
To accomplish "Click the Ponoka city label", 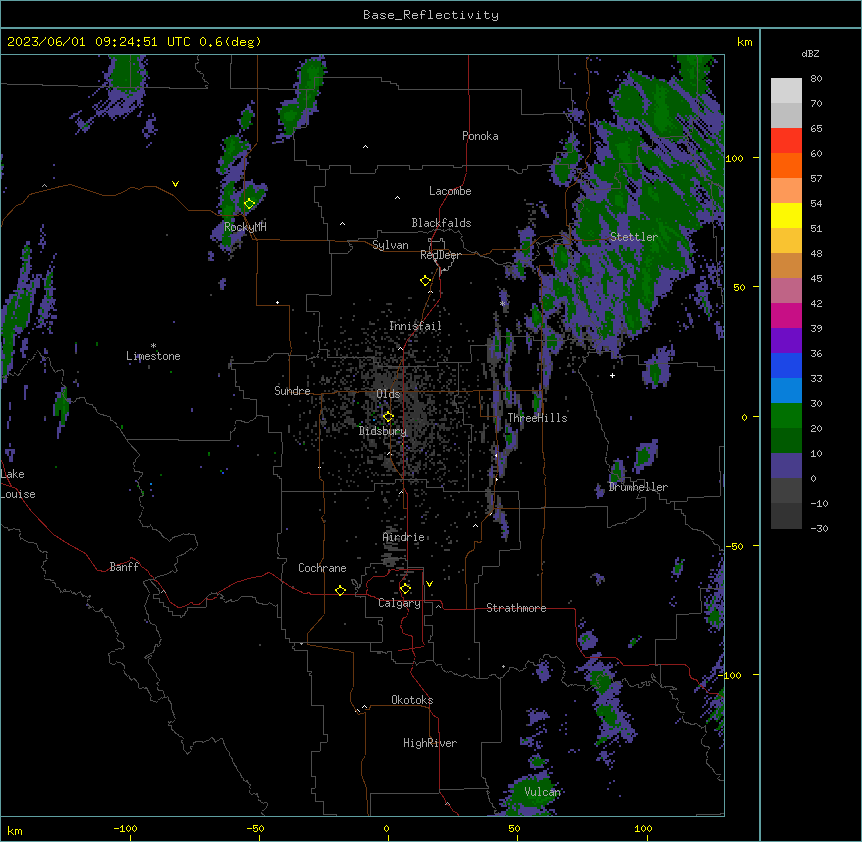I will 480,136.
